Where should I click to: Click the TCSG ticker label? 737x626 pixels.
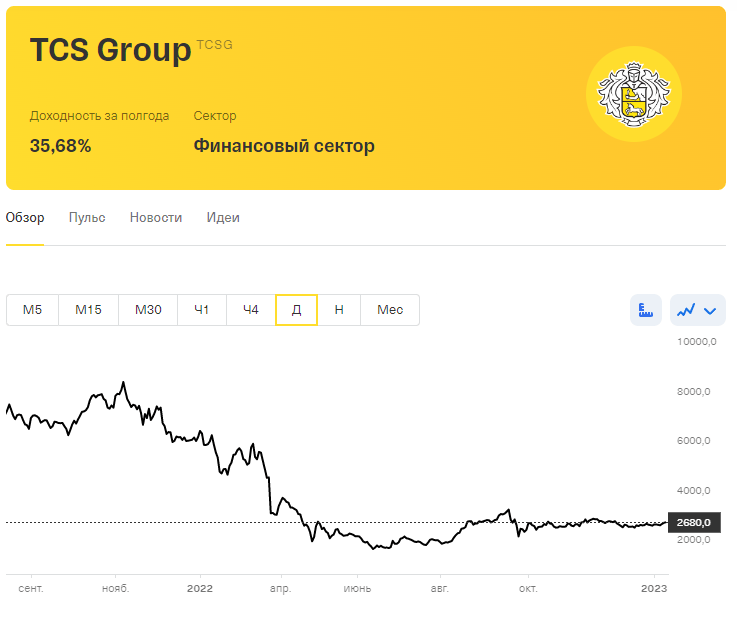[x=214, y=45]
